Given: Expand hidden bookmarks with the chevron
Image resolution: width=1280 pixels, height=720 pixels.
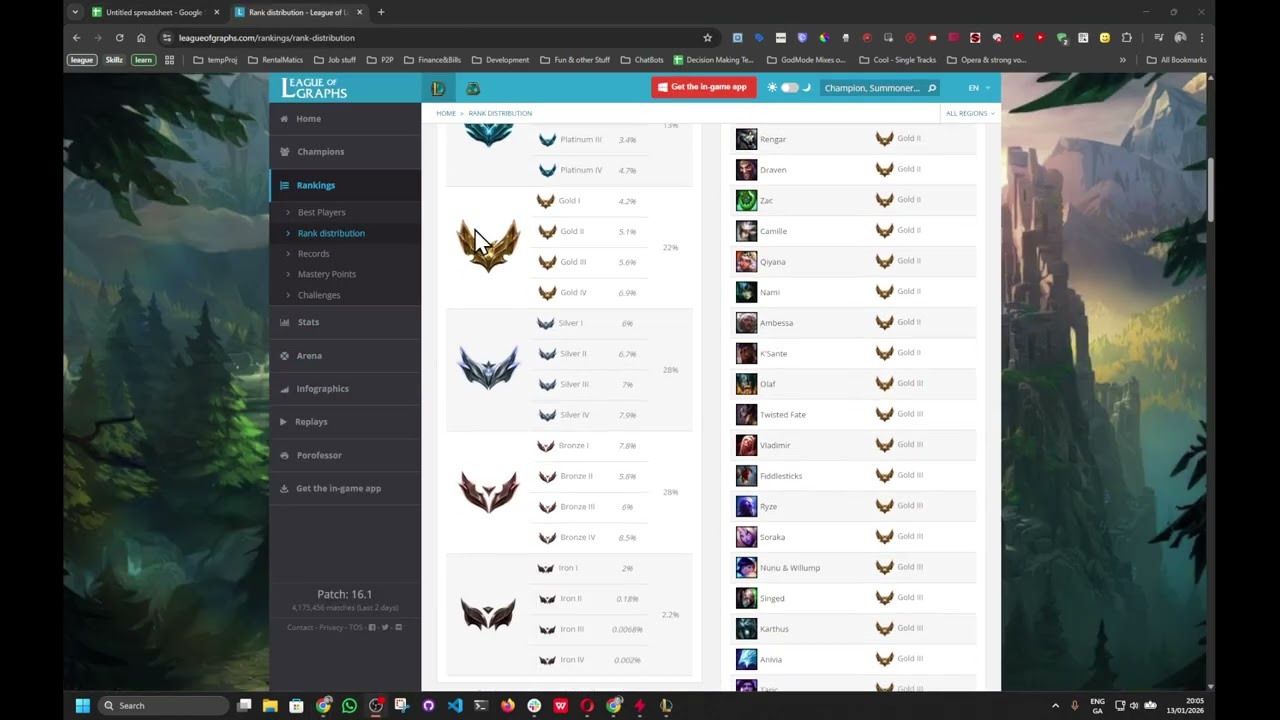Looking at the screenshot, I should click(x=1122, y=60).
